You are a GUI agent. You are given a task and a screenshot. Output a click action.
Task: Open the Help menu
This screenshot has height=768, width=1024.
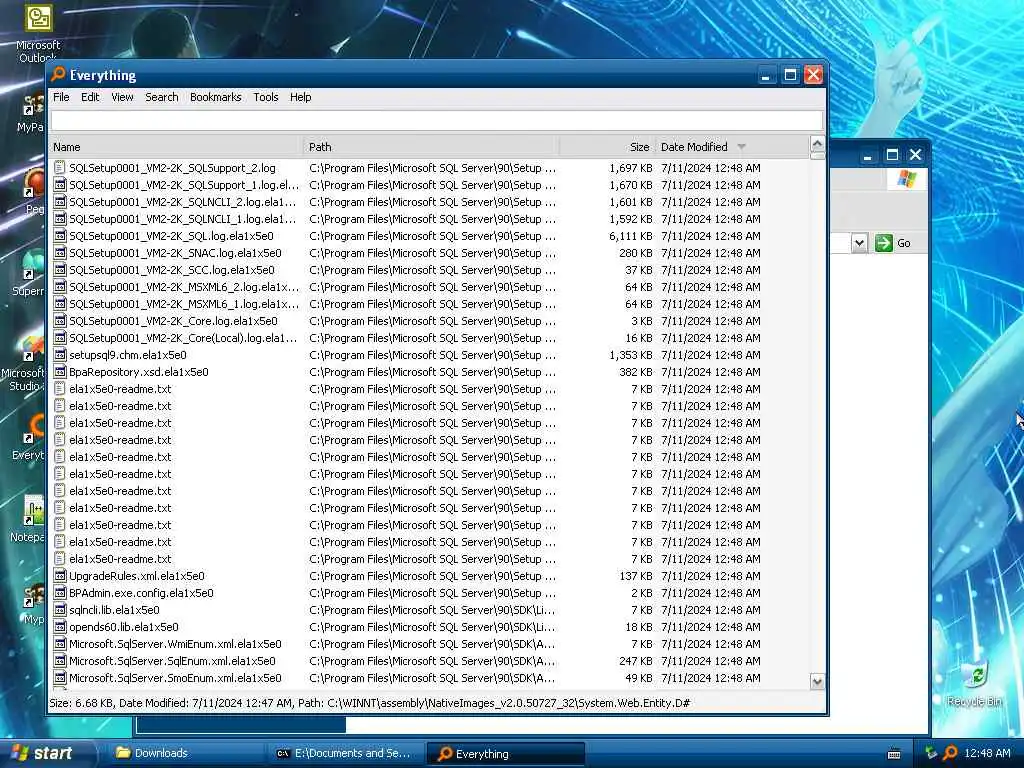[300, 97]
